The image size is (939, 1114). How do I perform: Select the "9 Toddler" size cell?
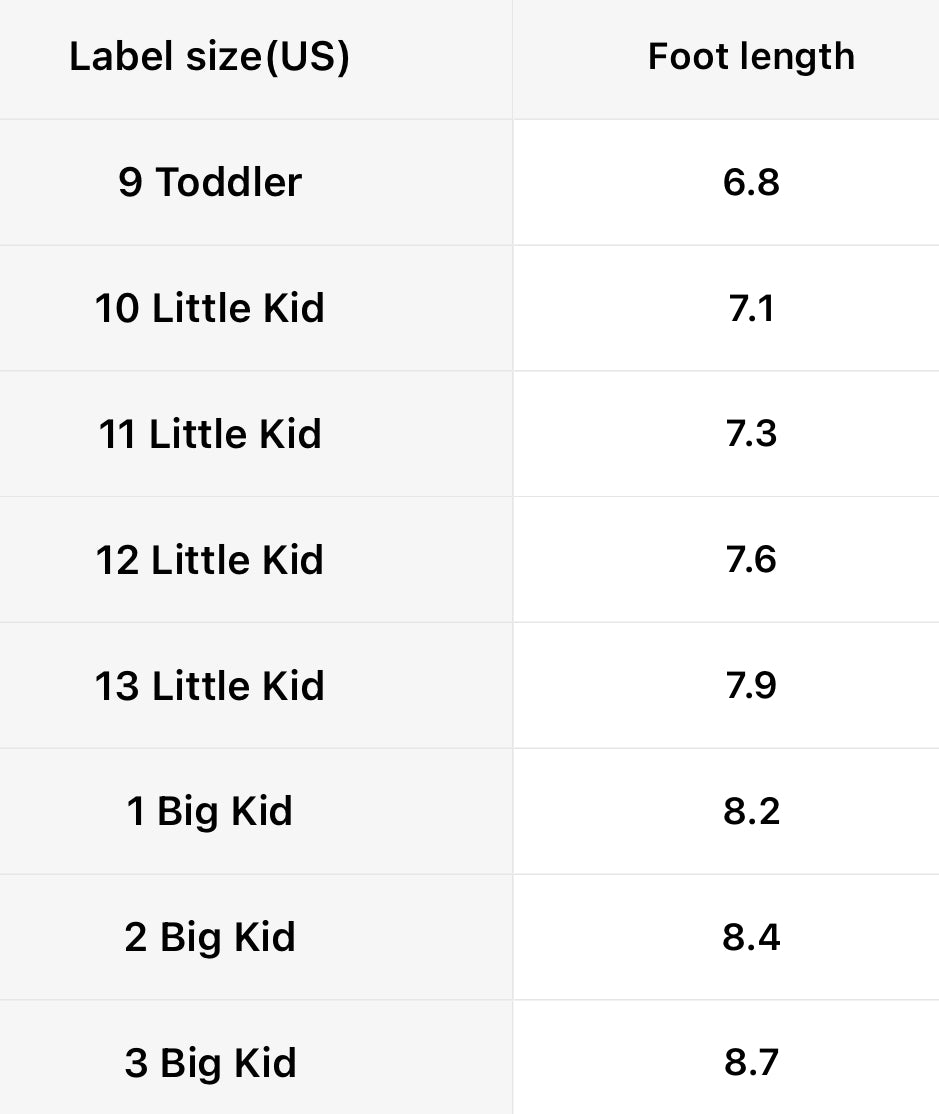pyautogui.click(x=209, y=183)
